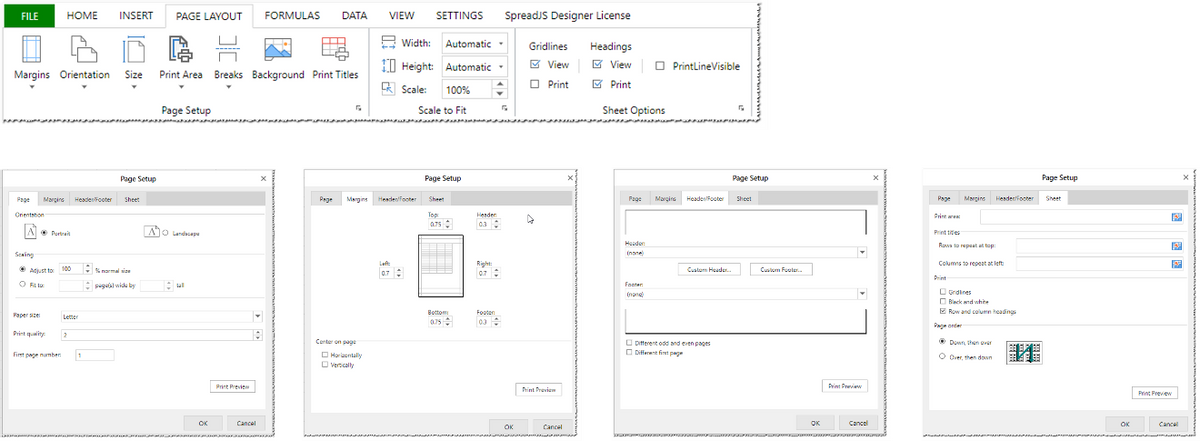Switch to the SETTINGS ribbon tab
This screenshot has height=441, width=1200.
click(460, 16)
